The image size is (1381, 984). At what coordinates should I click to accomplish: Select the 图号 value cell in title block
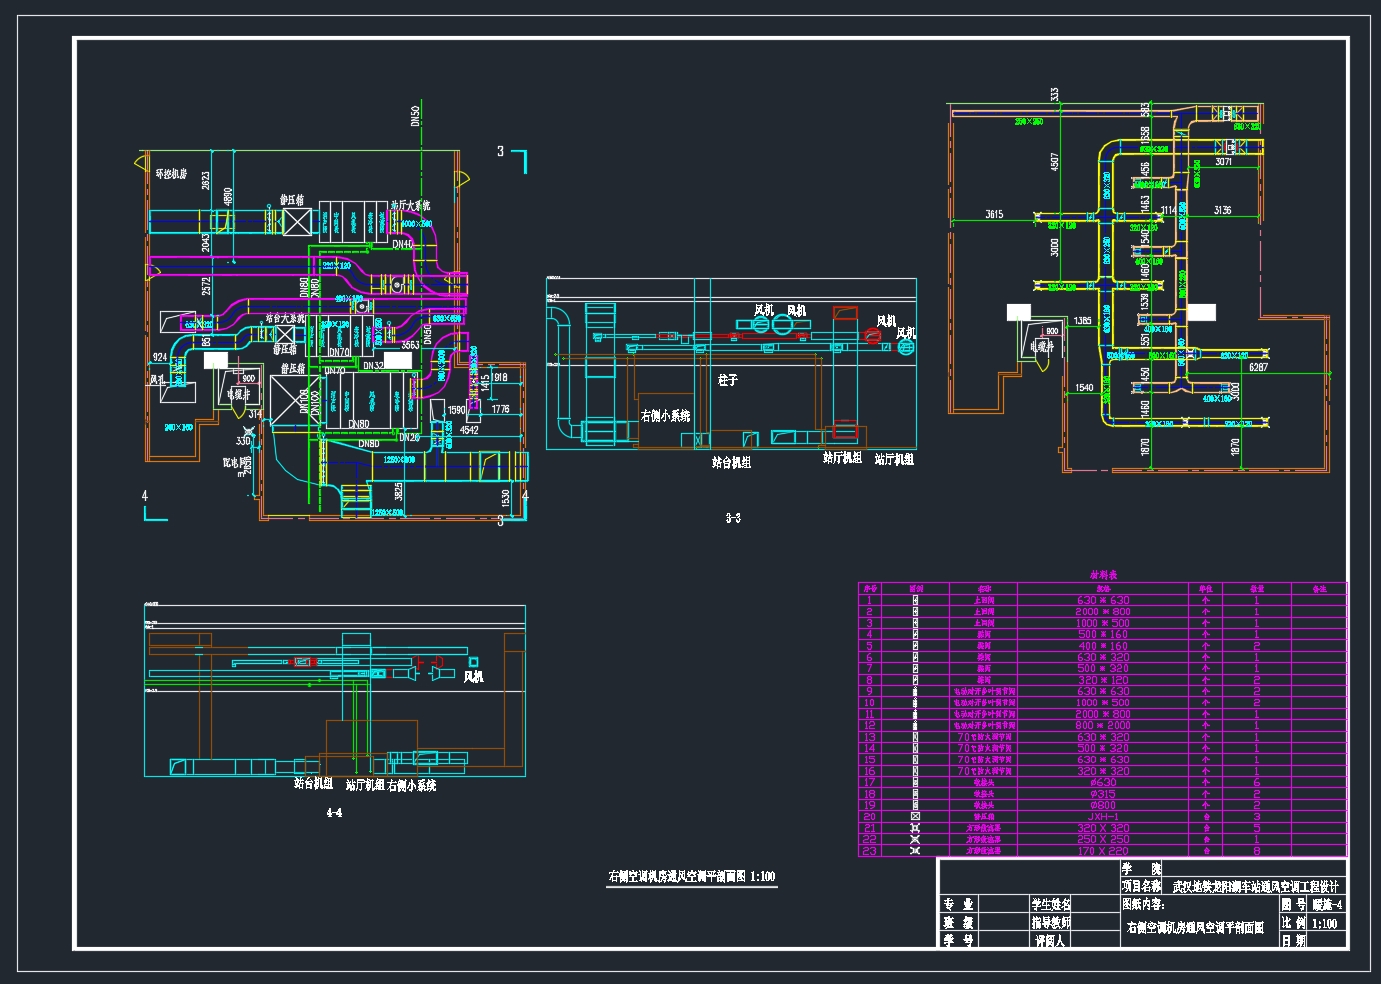click(x=1327, y=904)
